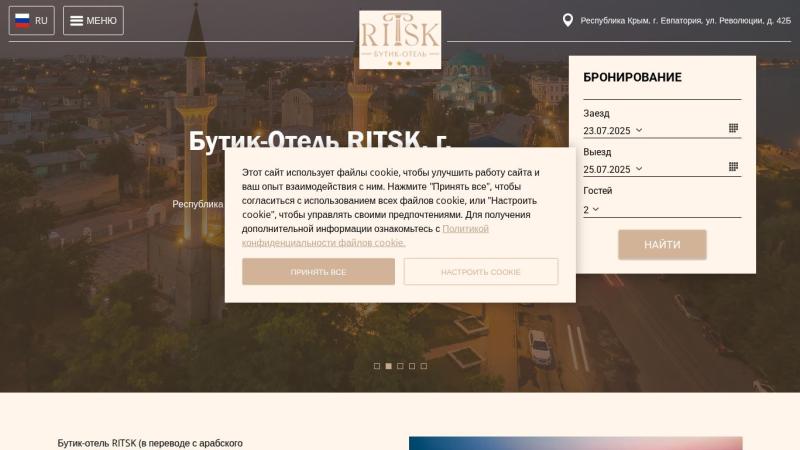Image resolution: width=800 pixels, height=450 pixels.
Task: Select the first slider dot
Action: point(377,366)
